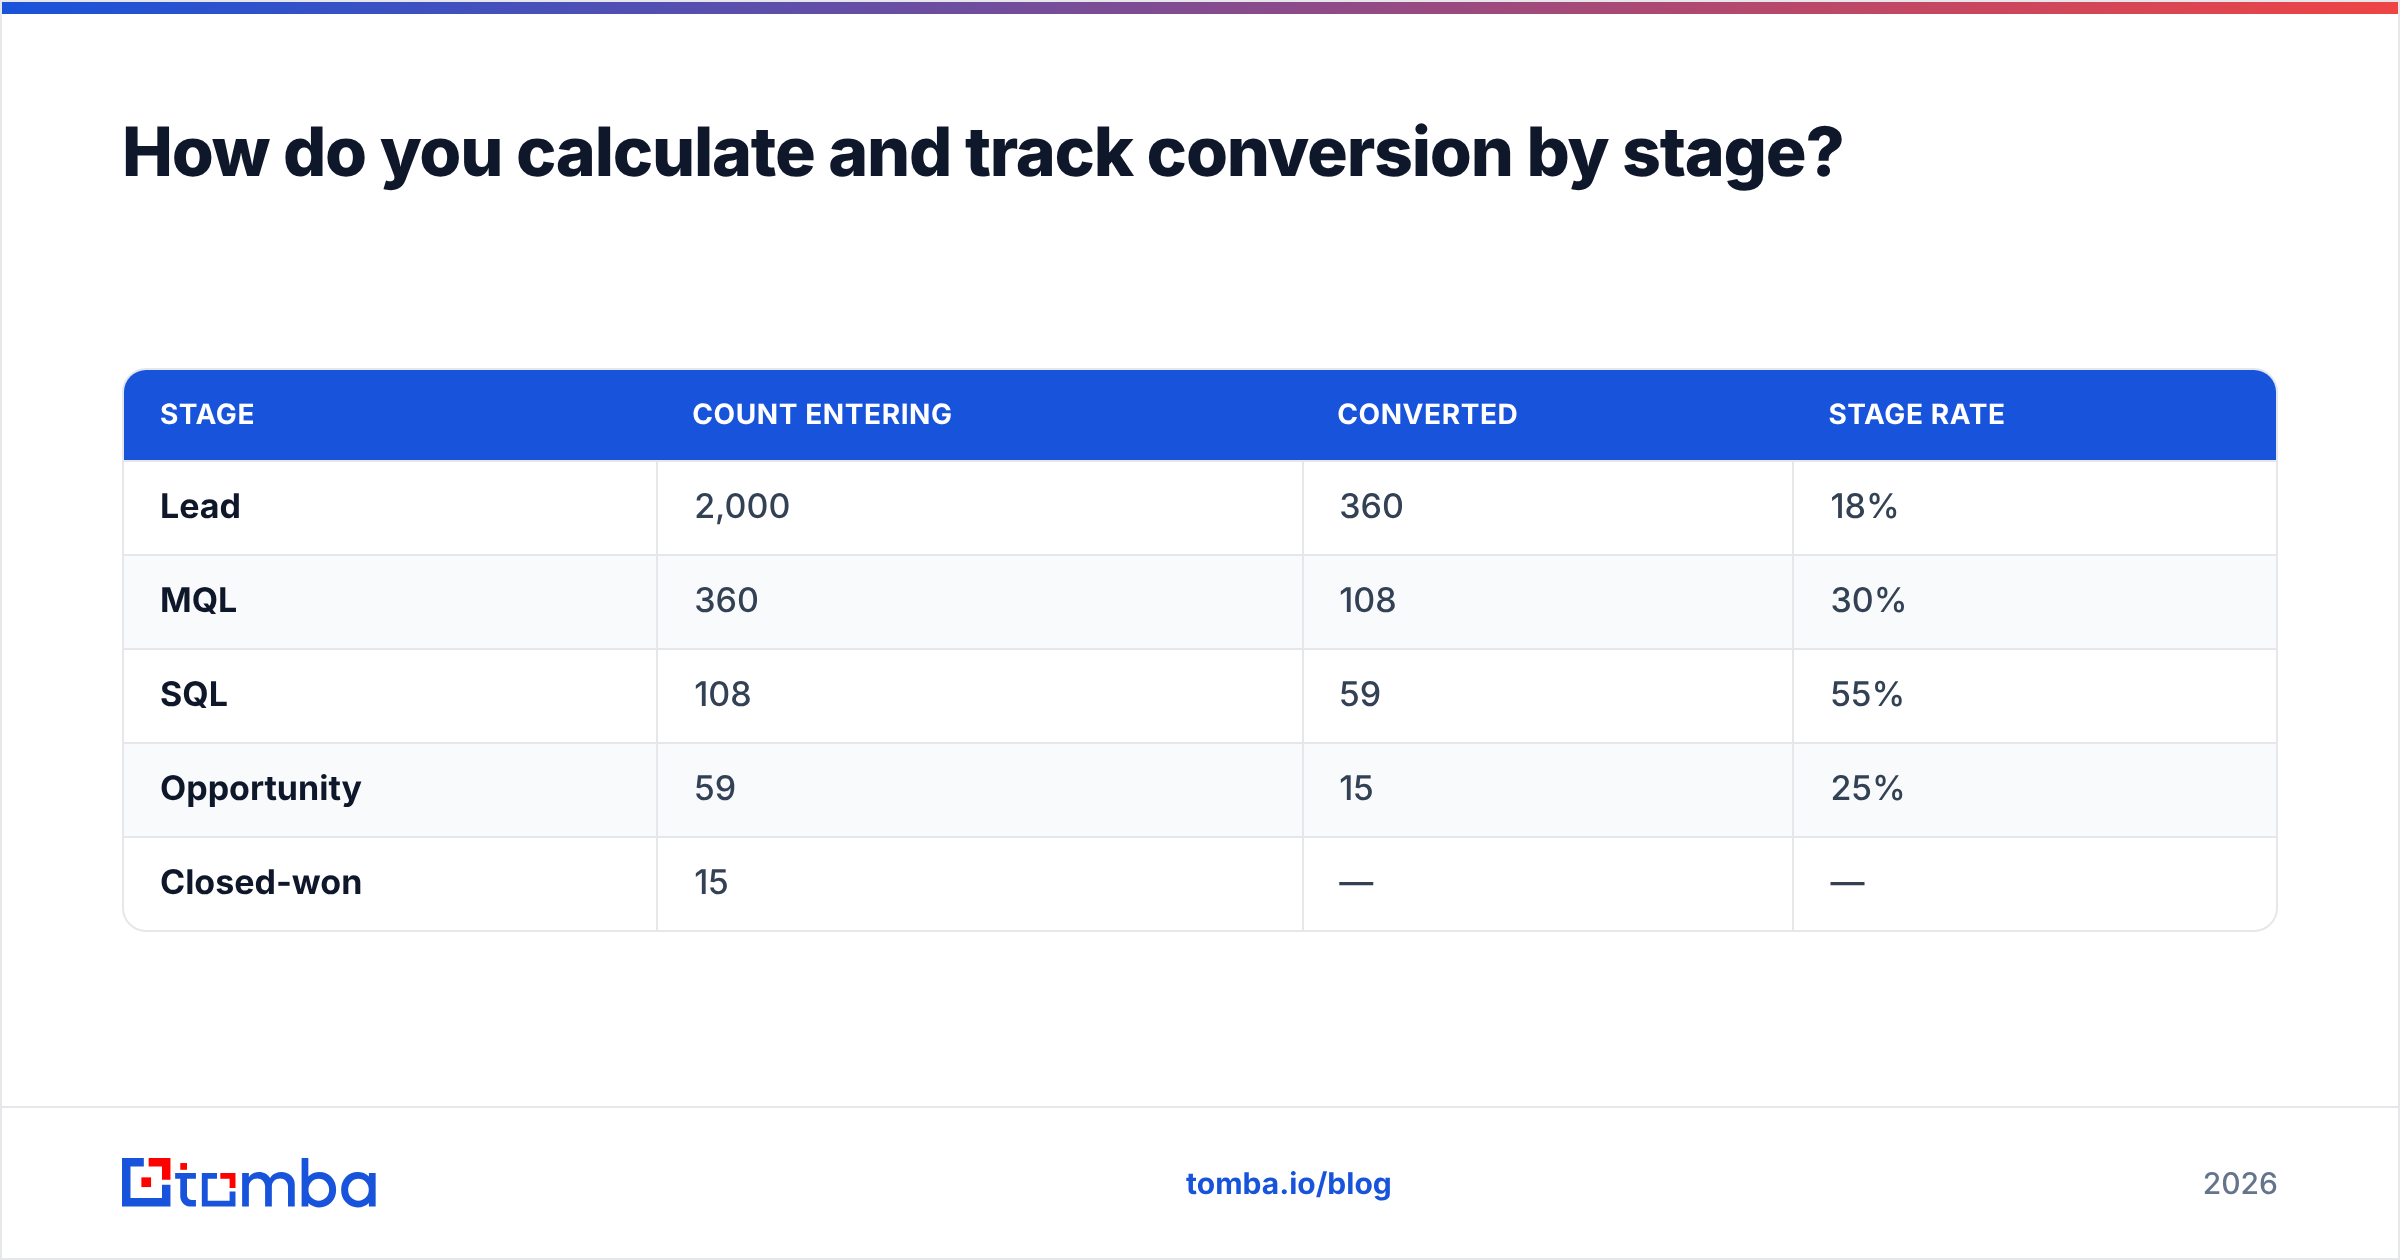This screenshot has height=1260, width=2400.
Task: Click the 108 count in SQL row
Action: point(722,694)
